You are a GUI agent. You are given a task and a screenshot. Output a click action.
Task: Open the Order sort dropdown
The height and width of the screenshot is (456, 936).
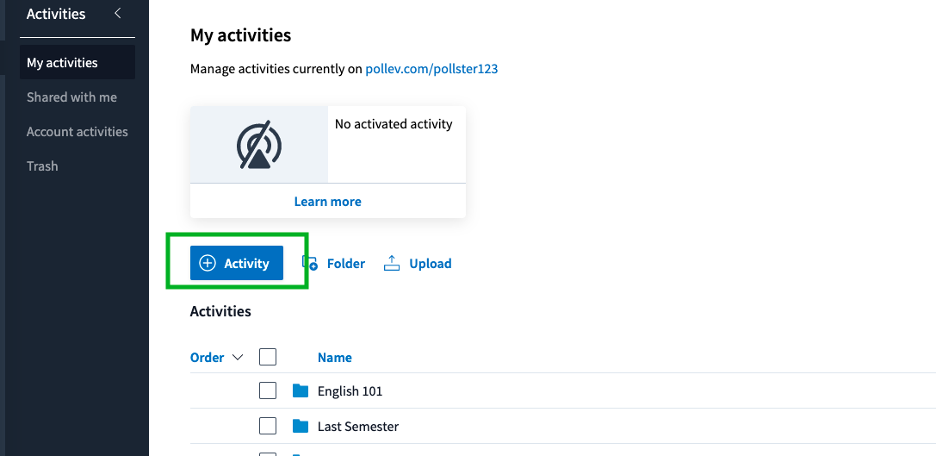pos(217,358)
